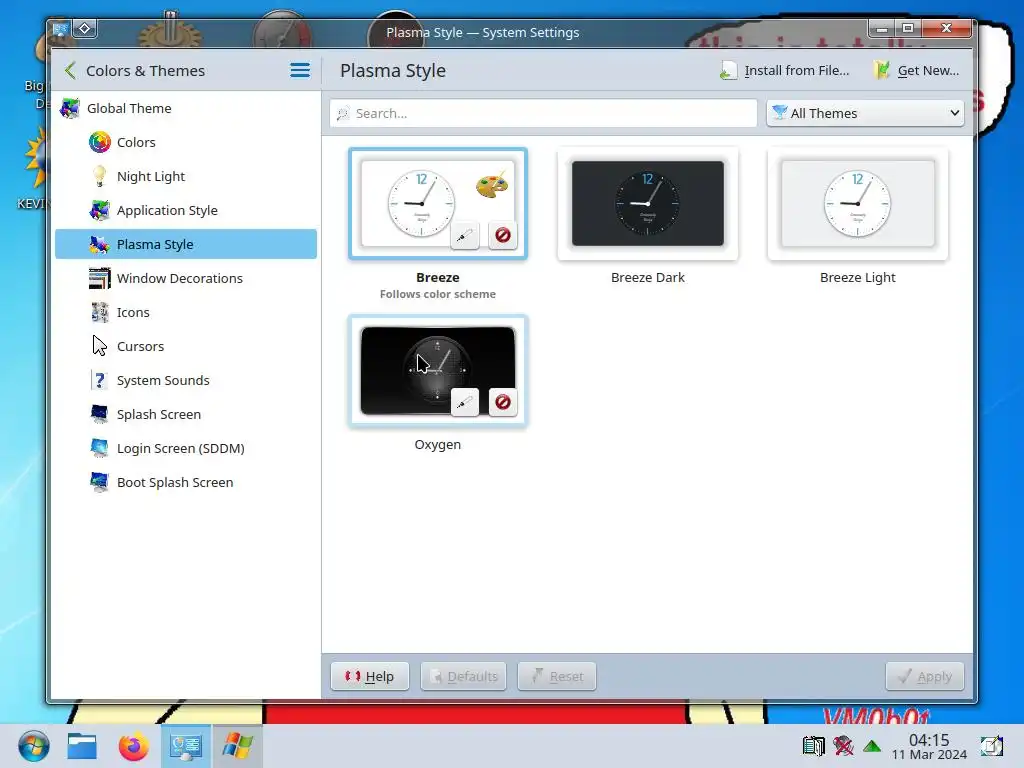1024x768 pixels.
Task: Click the edit theme icon on Oxygen
Action: click(465, 402)
